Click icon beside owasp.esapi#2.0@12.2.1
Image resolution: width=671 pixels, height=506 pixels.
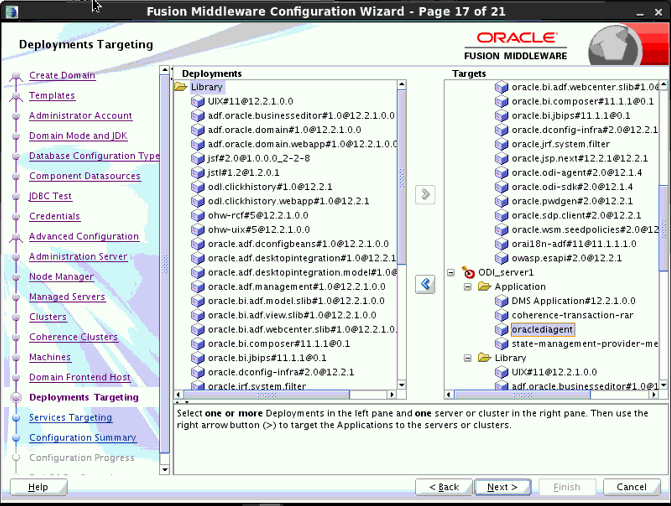[x=502, y=258]
